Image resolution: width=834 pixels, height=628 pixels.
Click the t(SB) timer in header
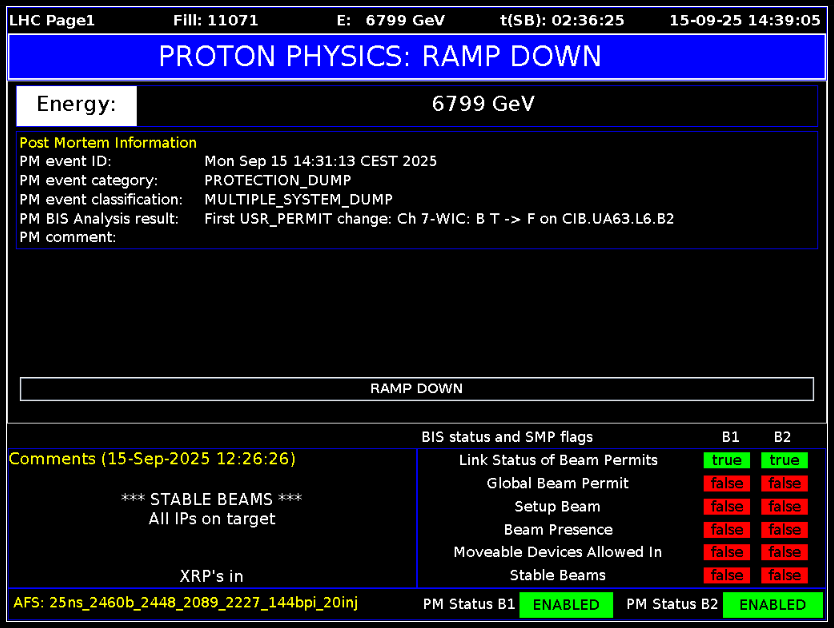(x=562, y=20)
